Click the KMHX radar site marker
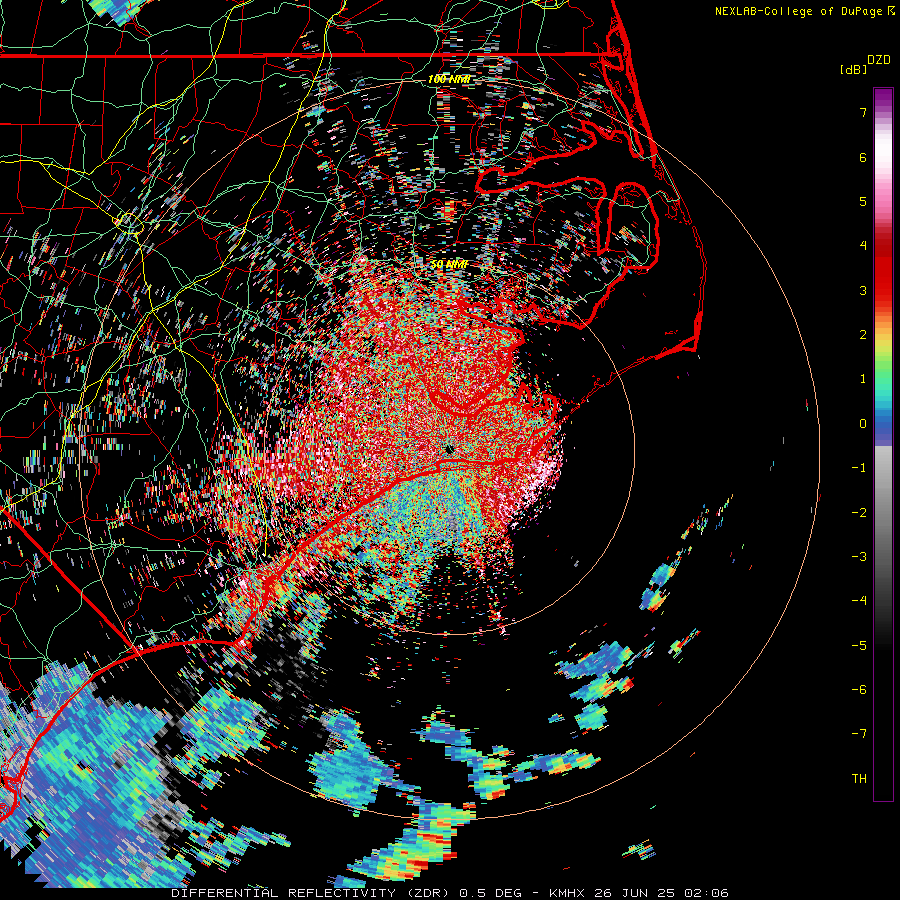Image resolution: width=900 pixels, height=900 pixels. [x=449, y=449]
